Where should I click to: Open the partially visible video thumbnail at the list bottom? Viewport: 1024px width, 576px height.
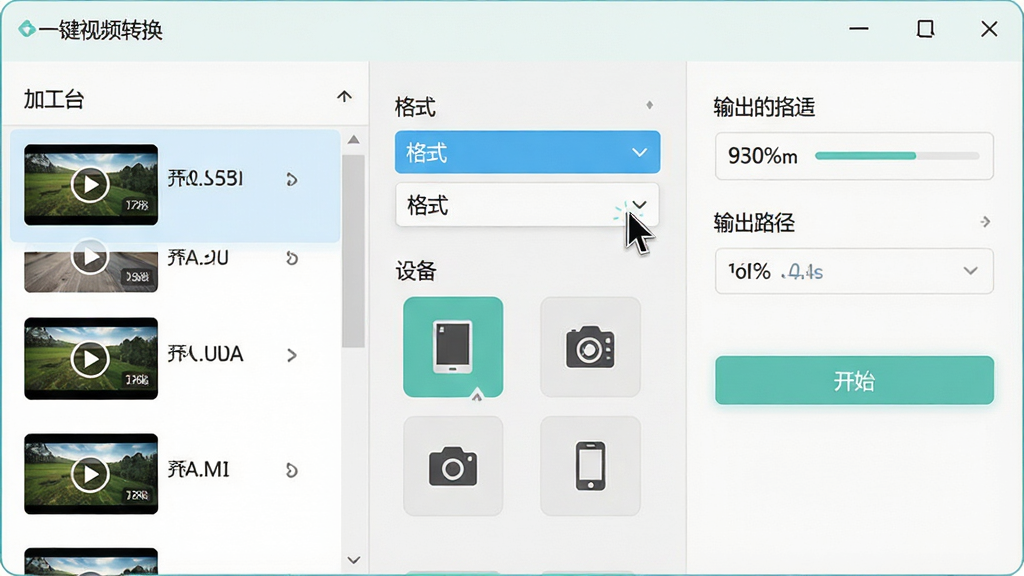91,561
